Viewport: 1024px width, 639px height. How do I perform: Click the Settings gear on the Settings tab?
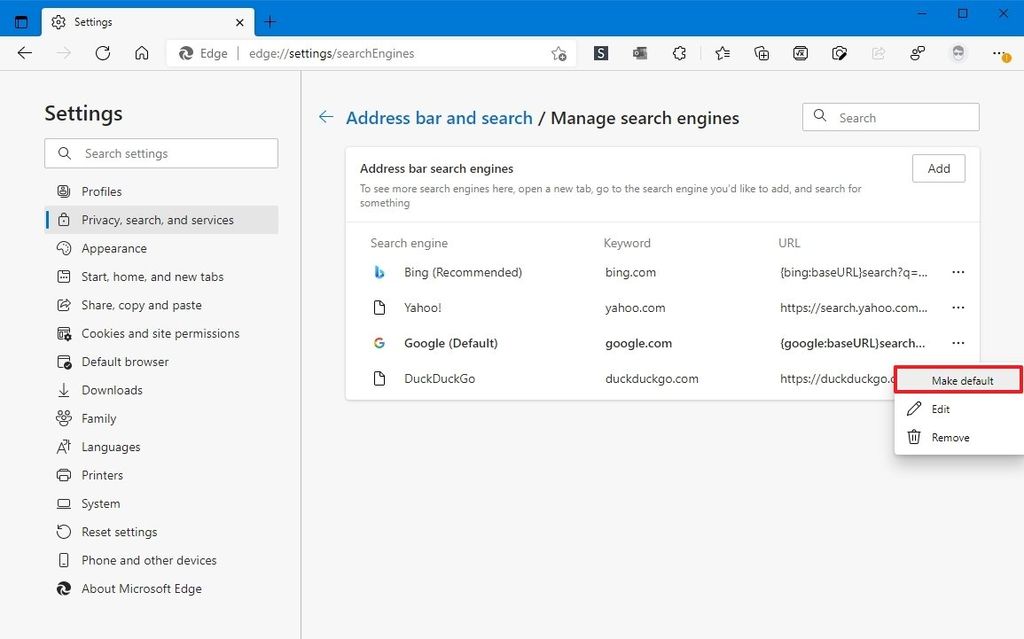(x=57, y=21)
